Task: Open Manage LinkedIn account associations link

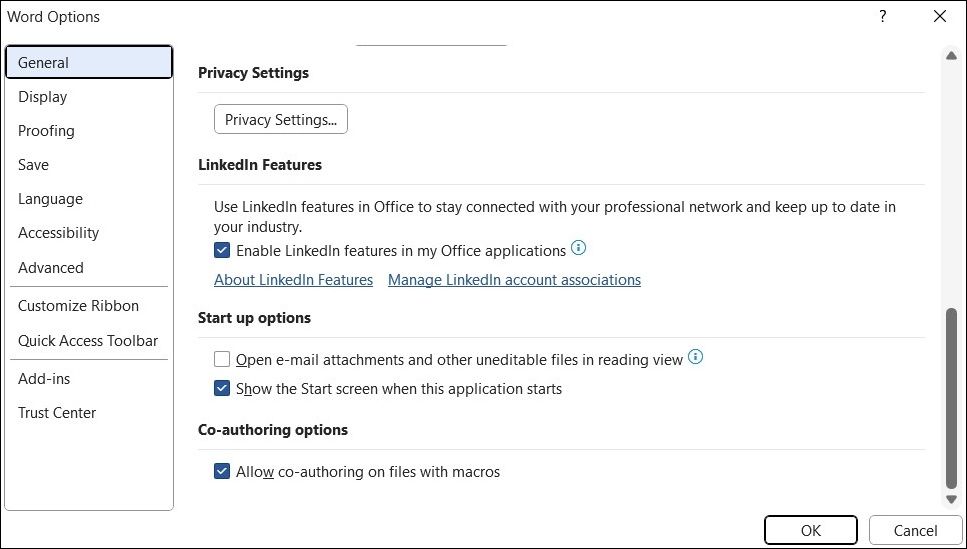Action: [514, 280]
